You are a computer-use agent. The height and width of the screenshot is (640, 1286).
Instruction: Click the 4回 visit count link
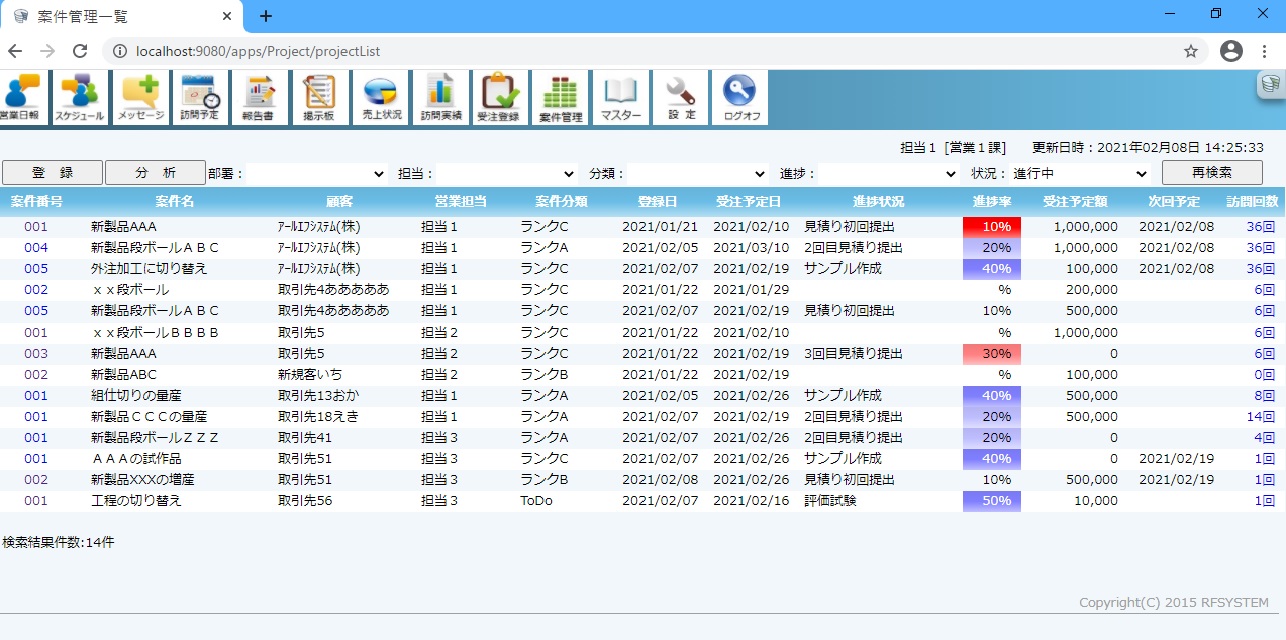1265,438
